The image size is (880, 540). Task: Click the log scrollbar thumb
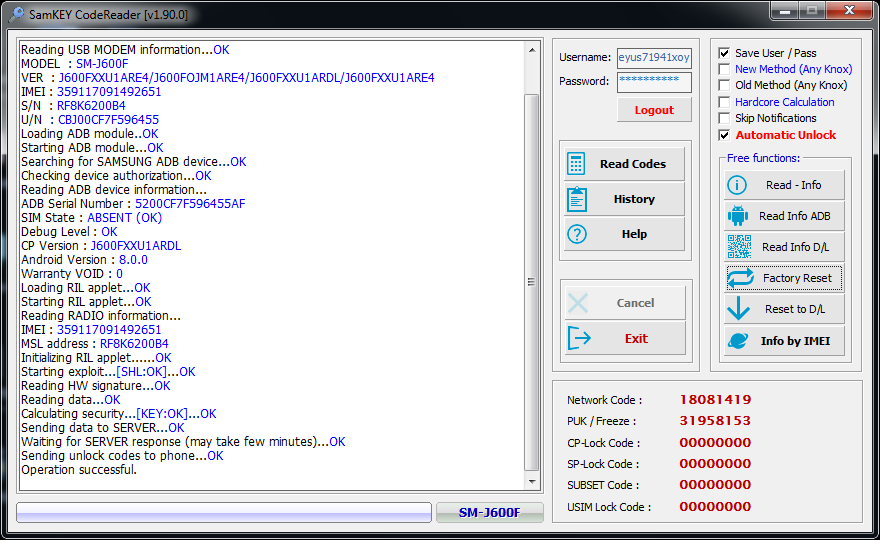point(531,282)
